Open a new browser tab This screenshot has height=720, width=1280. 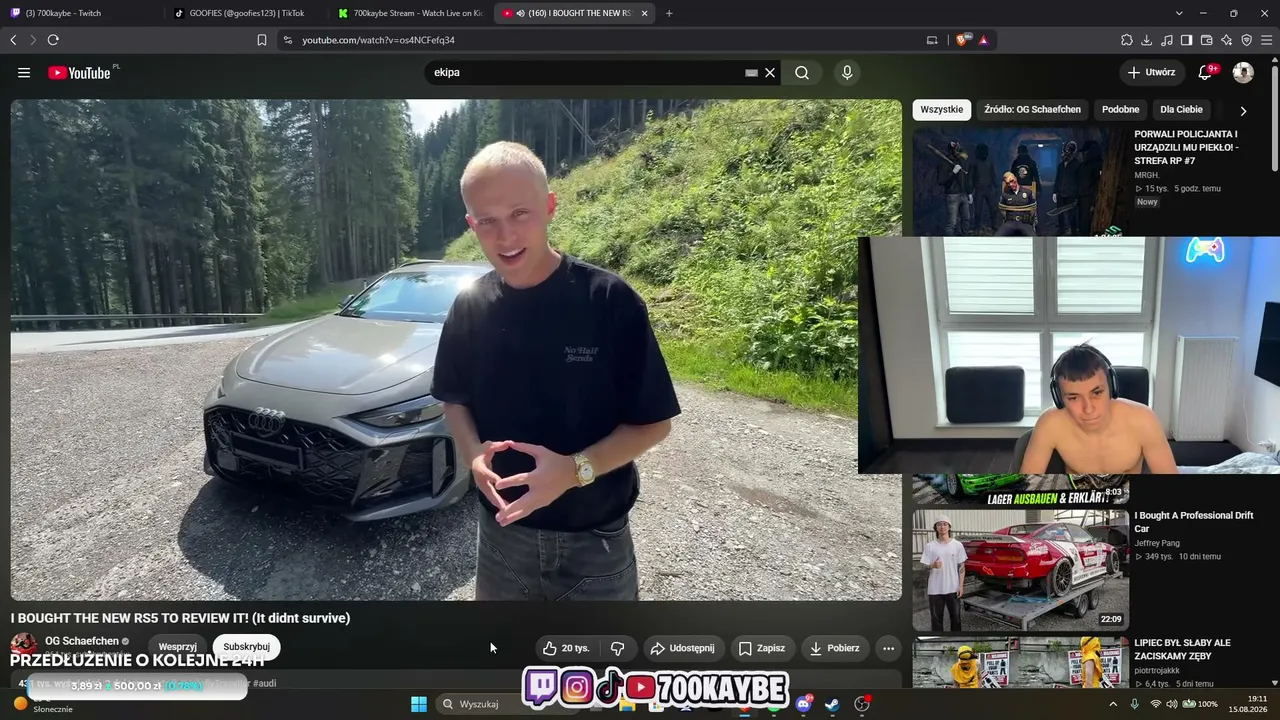(669, 13)
